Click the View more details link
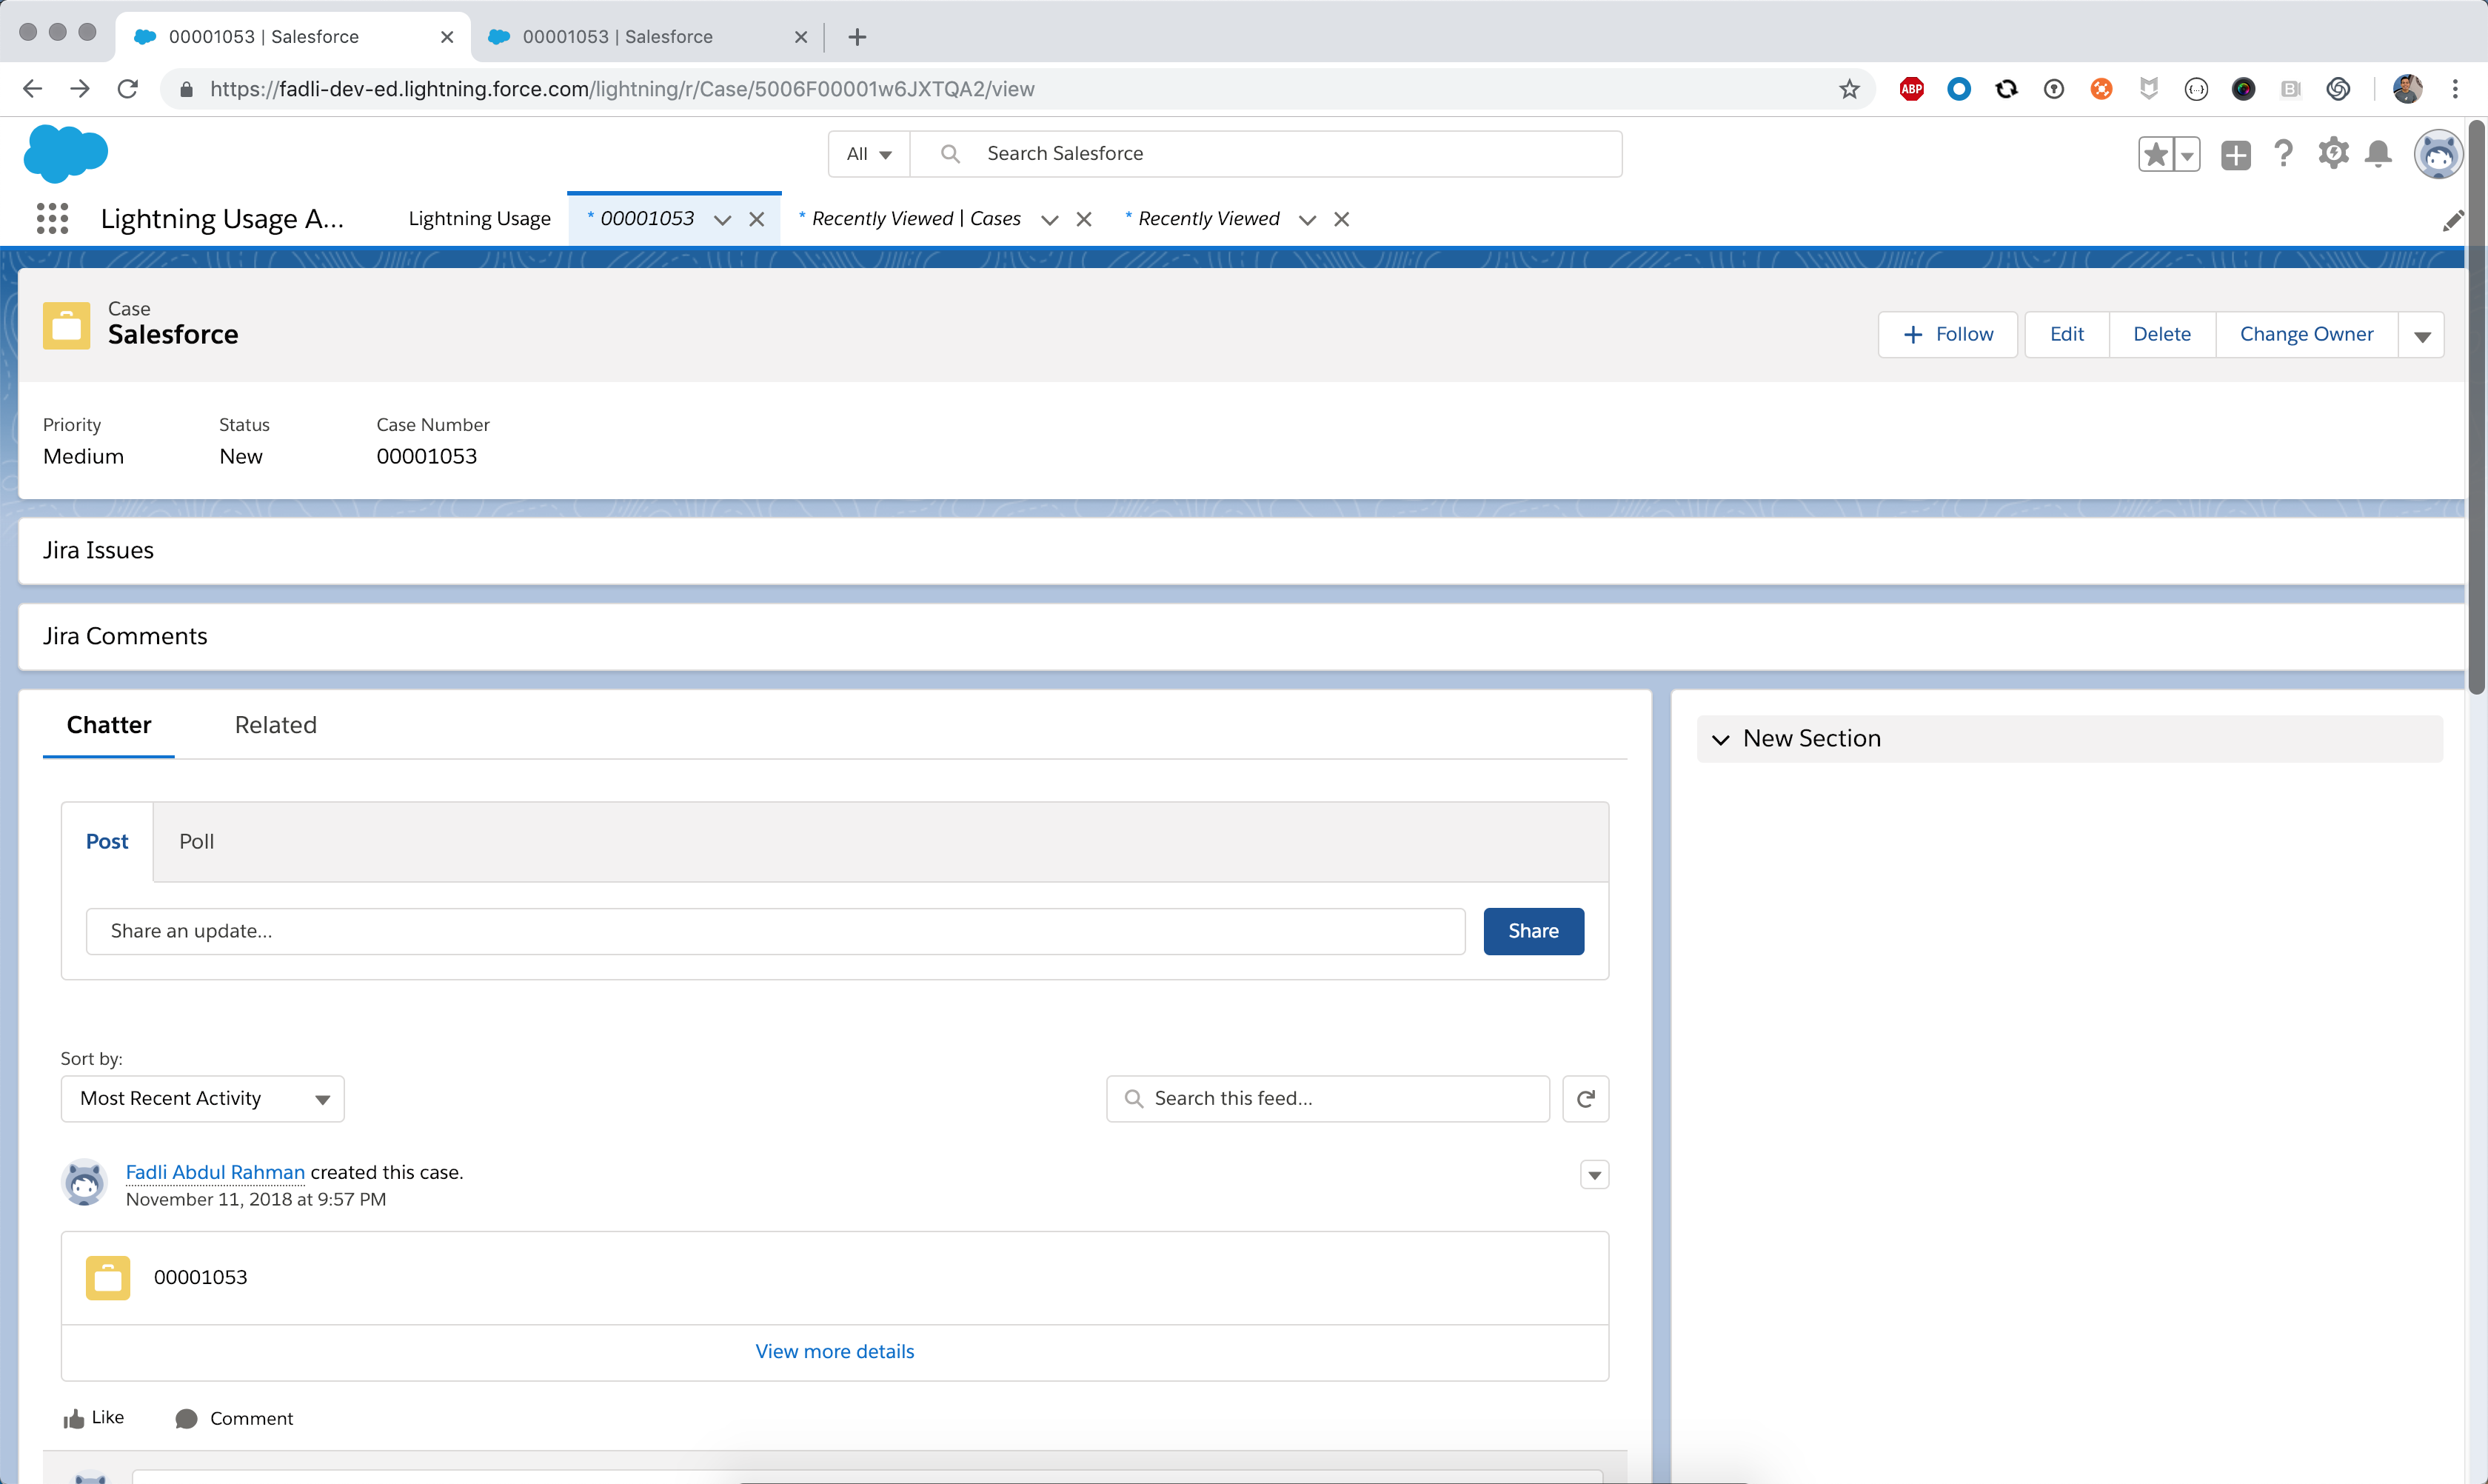The image size is (2488, 1484). [834, 1351]
